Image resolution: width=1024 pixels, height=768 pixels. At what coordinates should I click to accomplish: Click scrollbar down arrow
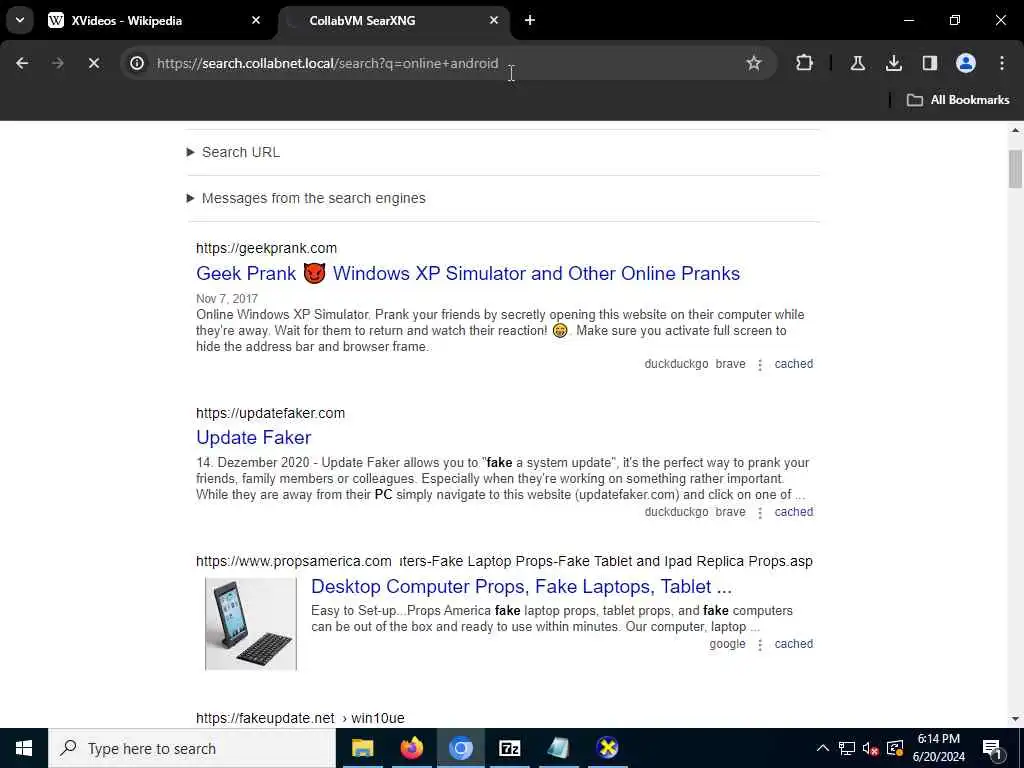1015,719
